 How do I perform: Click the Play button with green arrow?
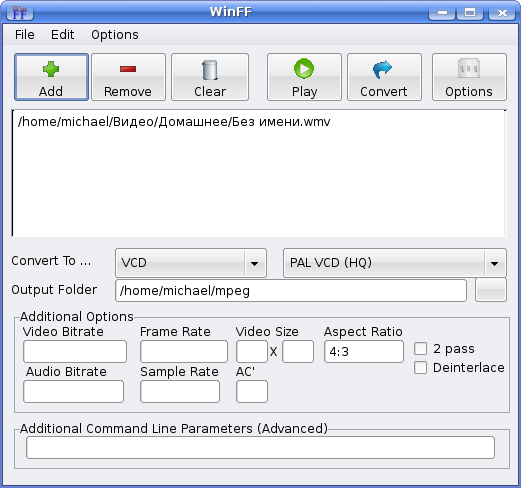[x=304, y=77]
